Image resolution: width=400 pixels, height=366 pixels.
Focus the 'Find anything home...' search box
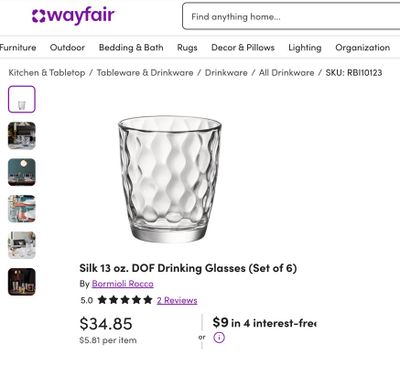[291, 16]
